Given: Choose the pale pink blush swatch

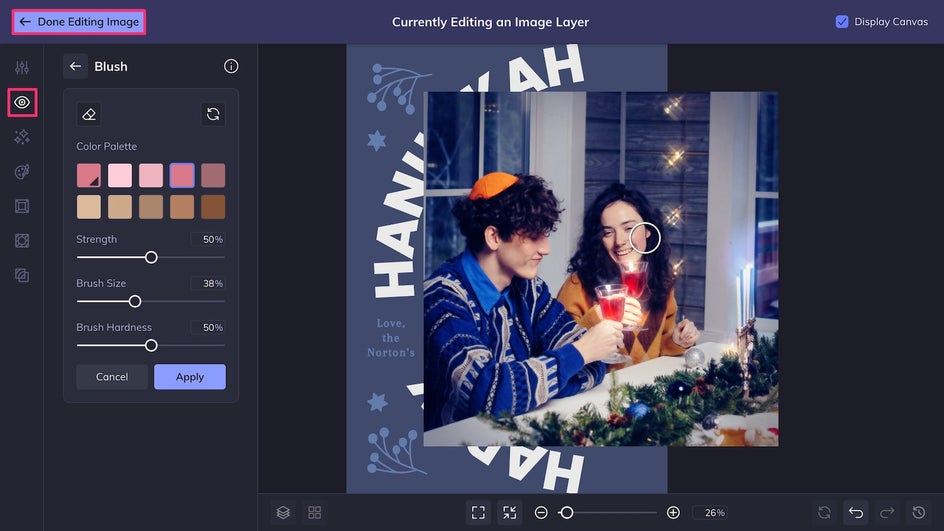Looking at the screenshot, I should tap(120, 175).
